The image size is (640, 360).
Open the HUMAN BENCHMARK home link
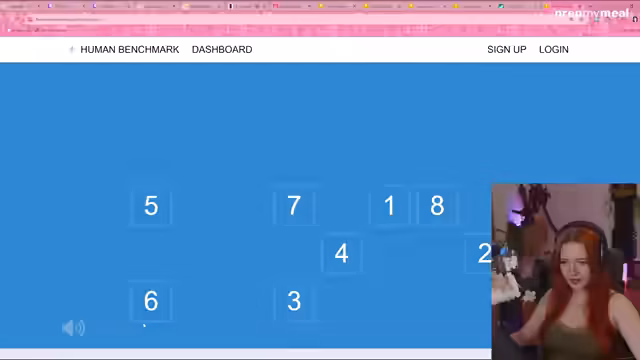[129, 49]
